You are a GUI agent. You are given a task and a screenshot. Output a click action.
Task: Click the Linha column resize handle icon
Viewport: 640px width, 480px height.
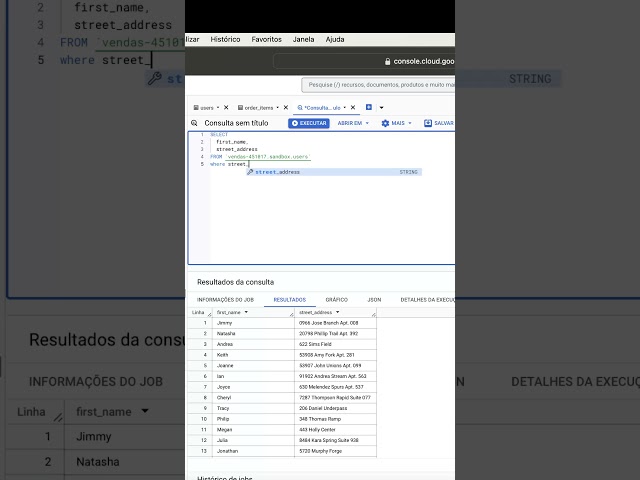[x=209, y=314]
